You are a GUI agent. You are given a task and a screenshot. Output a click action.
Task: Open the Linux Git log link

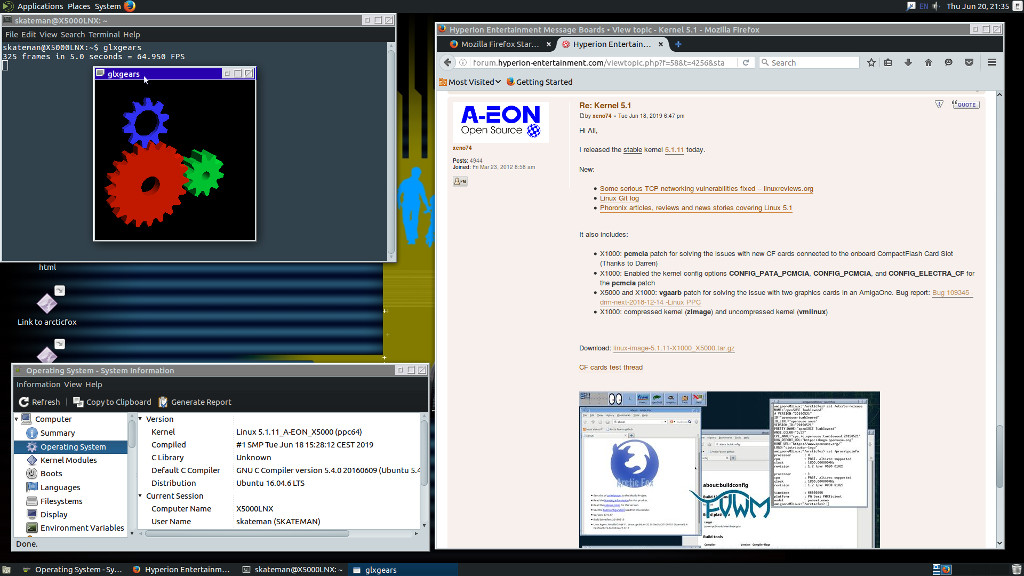tap(619, 199)
